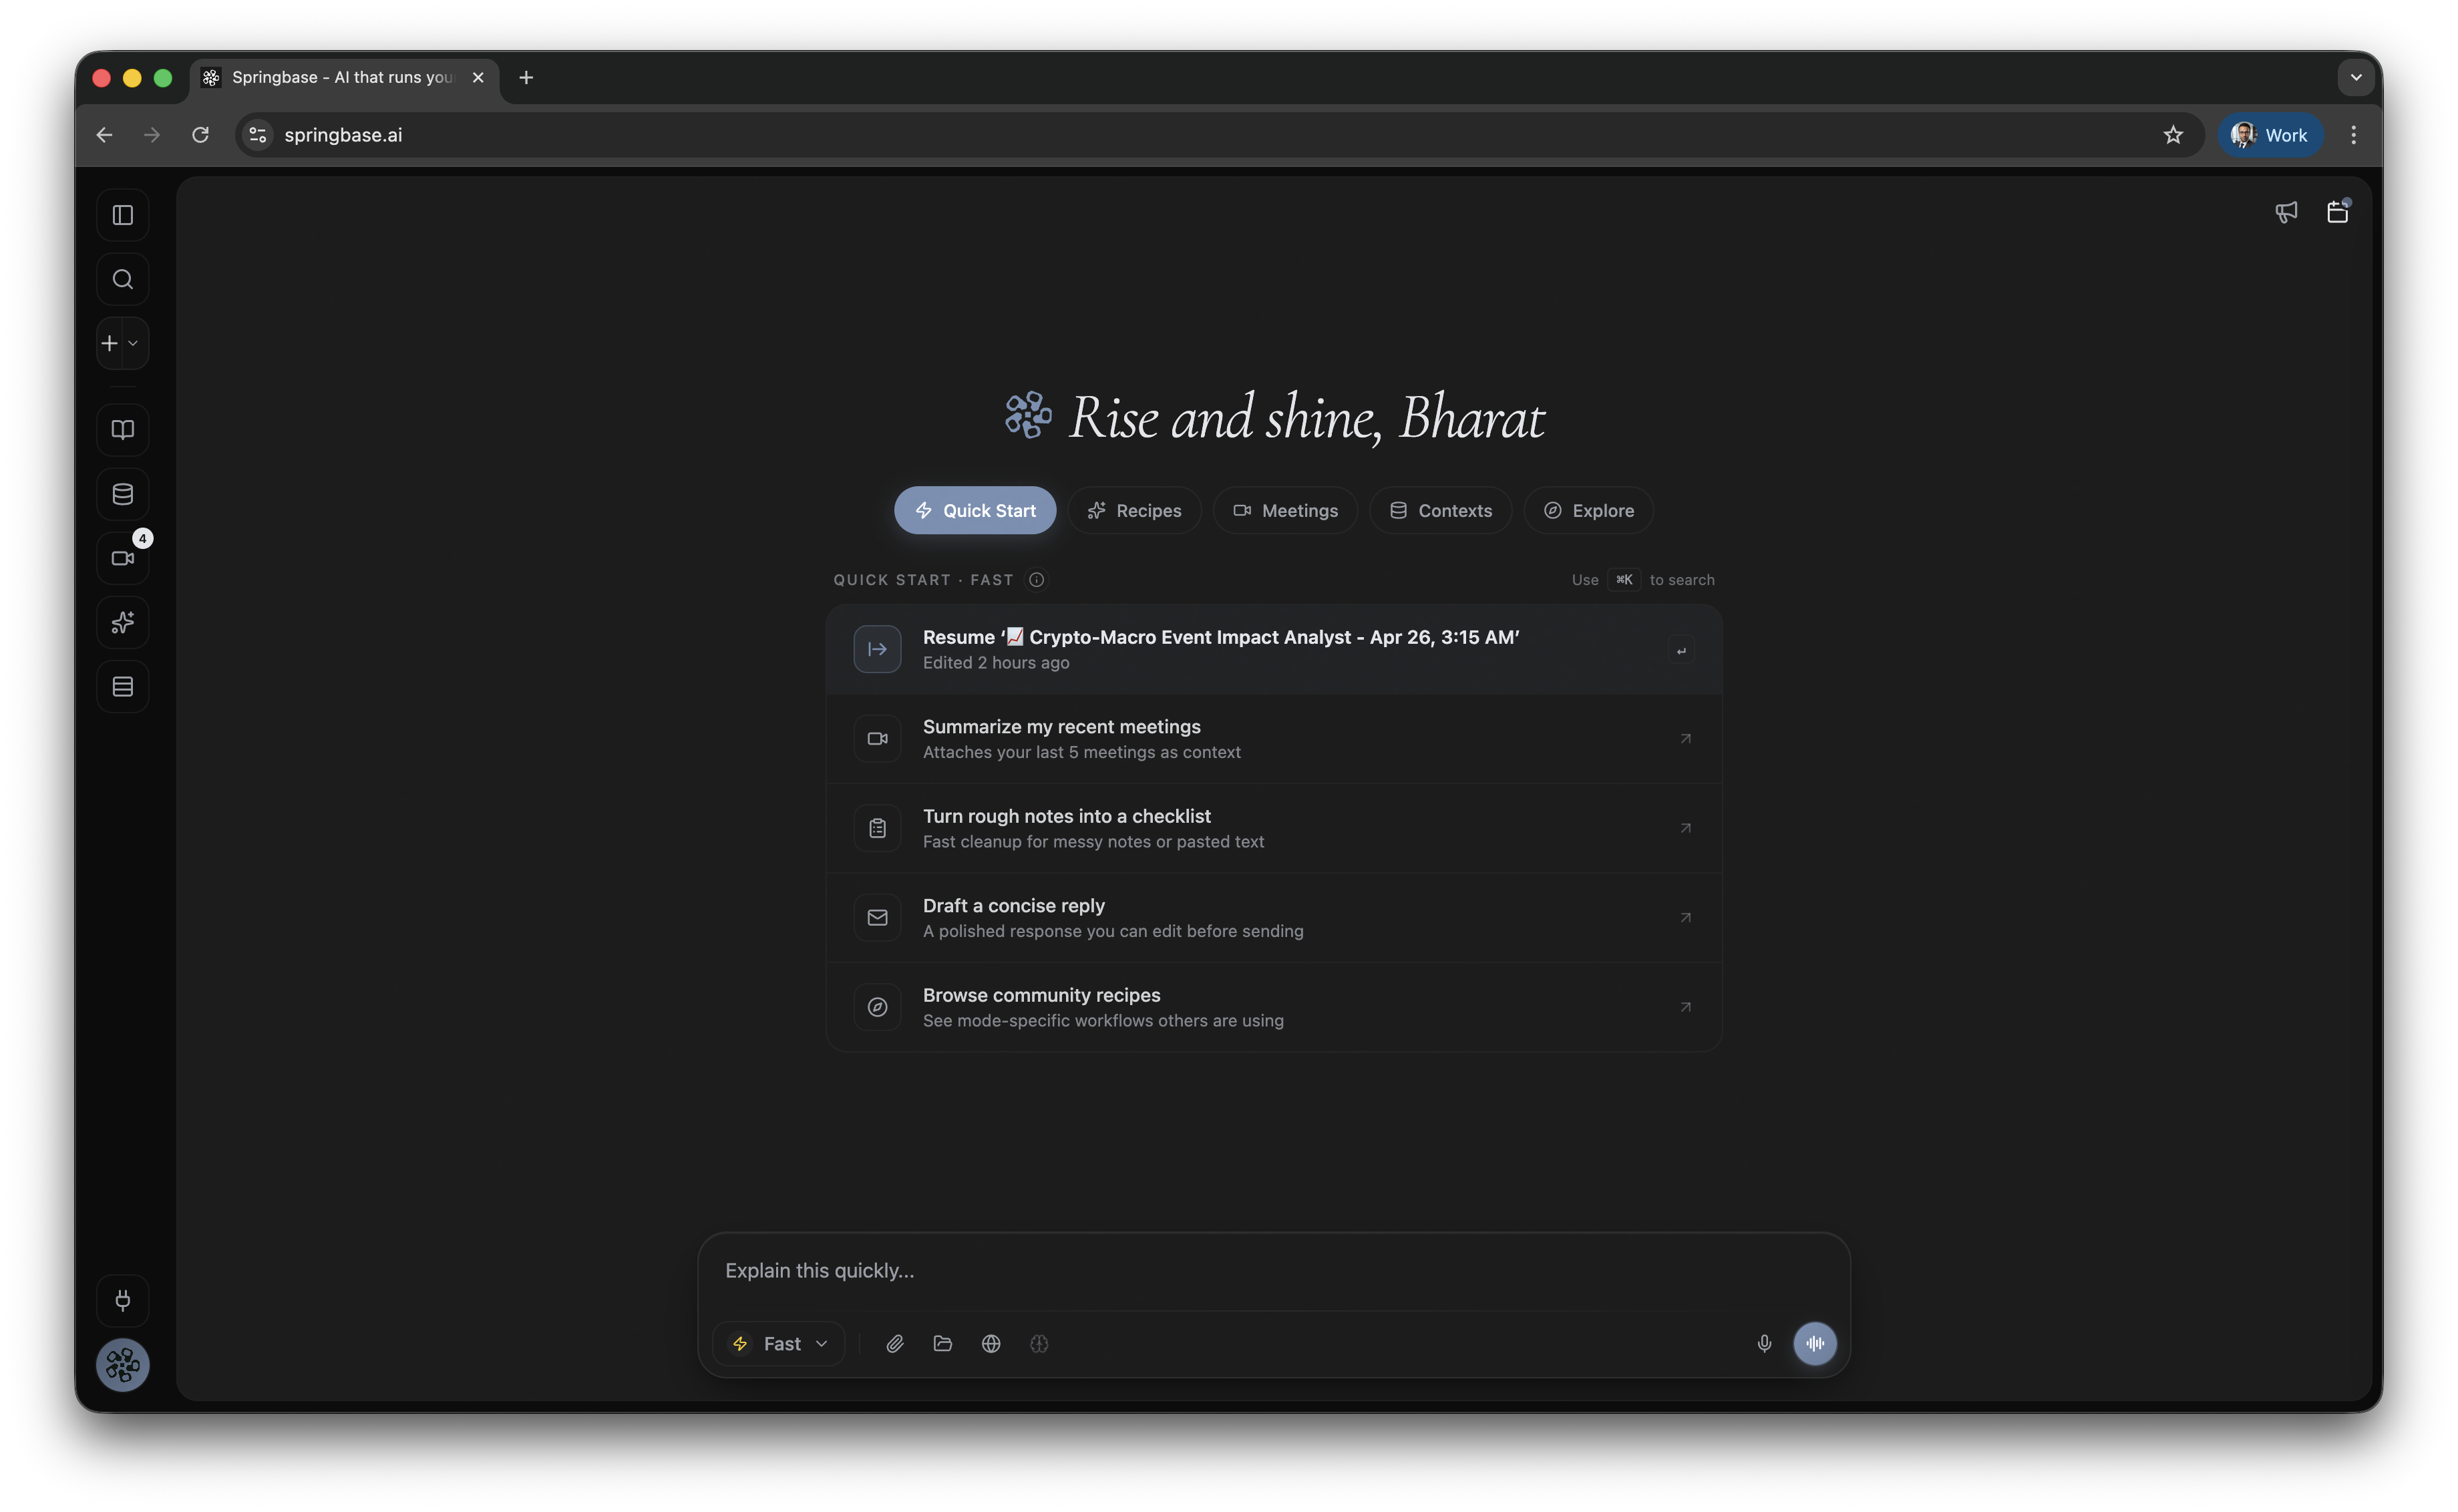This screenshot has width=2458, height=1512.
Task: Click the enter key icon on Resume row
Action: click(1681, 650)
